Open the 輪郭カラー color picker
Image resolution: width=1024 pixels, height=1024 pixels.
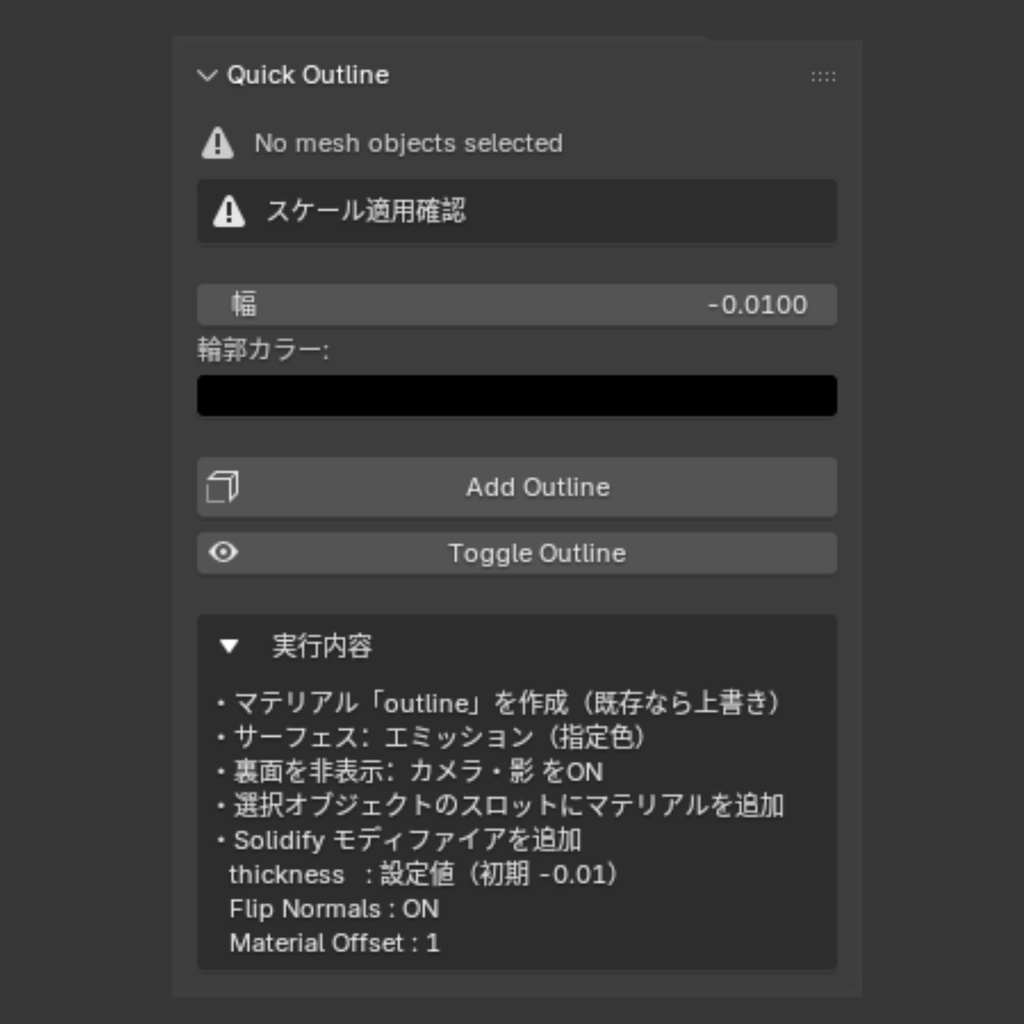516,395
